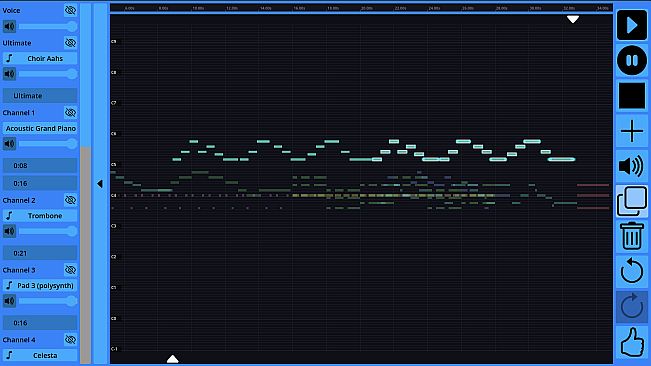Mute the Ultimate track speaker
The width and height of the screenshot is (651, 366).
pyautogui.click(x=9, y=74)
